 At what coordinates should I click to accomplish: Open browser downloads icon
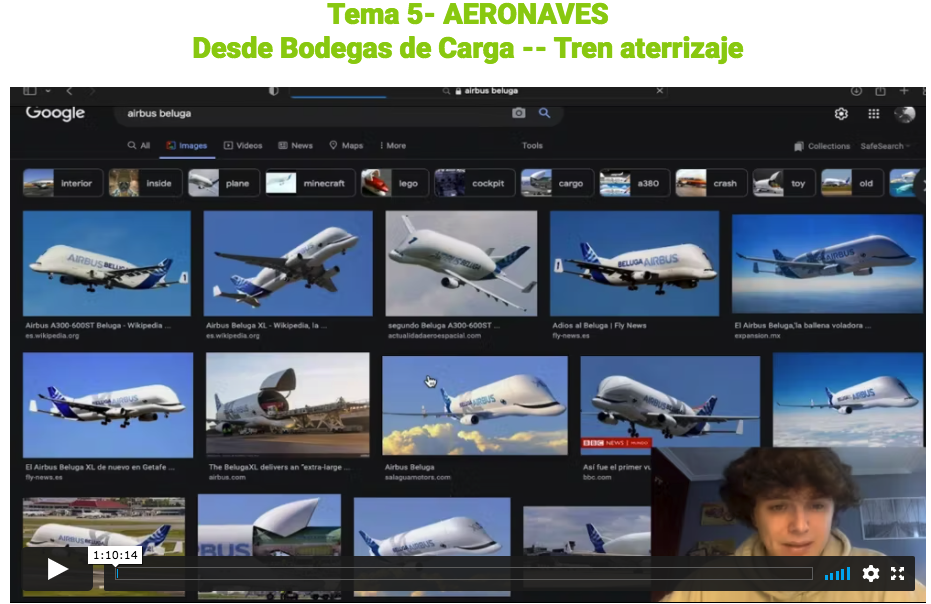[856, 91]
